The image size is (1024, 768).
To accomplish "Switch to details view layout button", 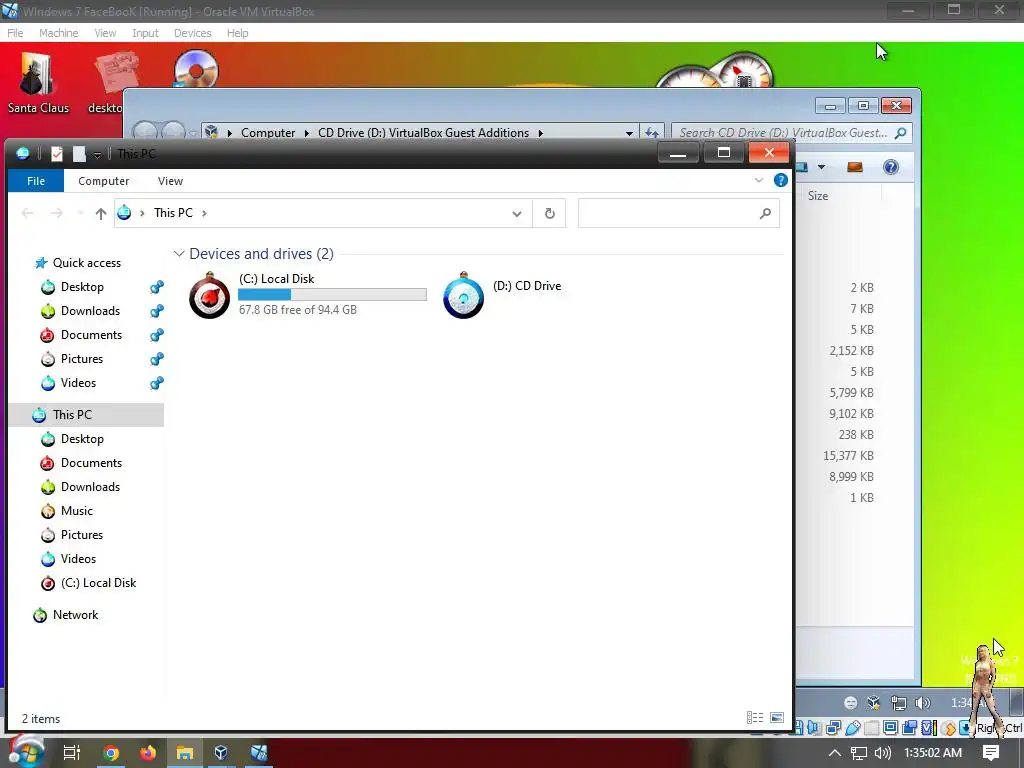I will (x=755, y=718).
